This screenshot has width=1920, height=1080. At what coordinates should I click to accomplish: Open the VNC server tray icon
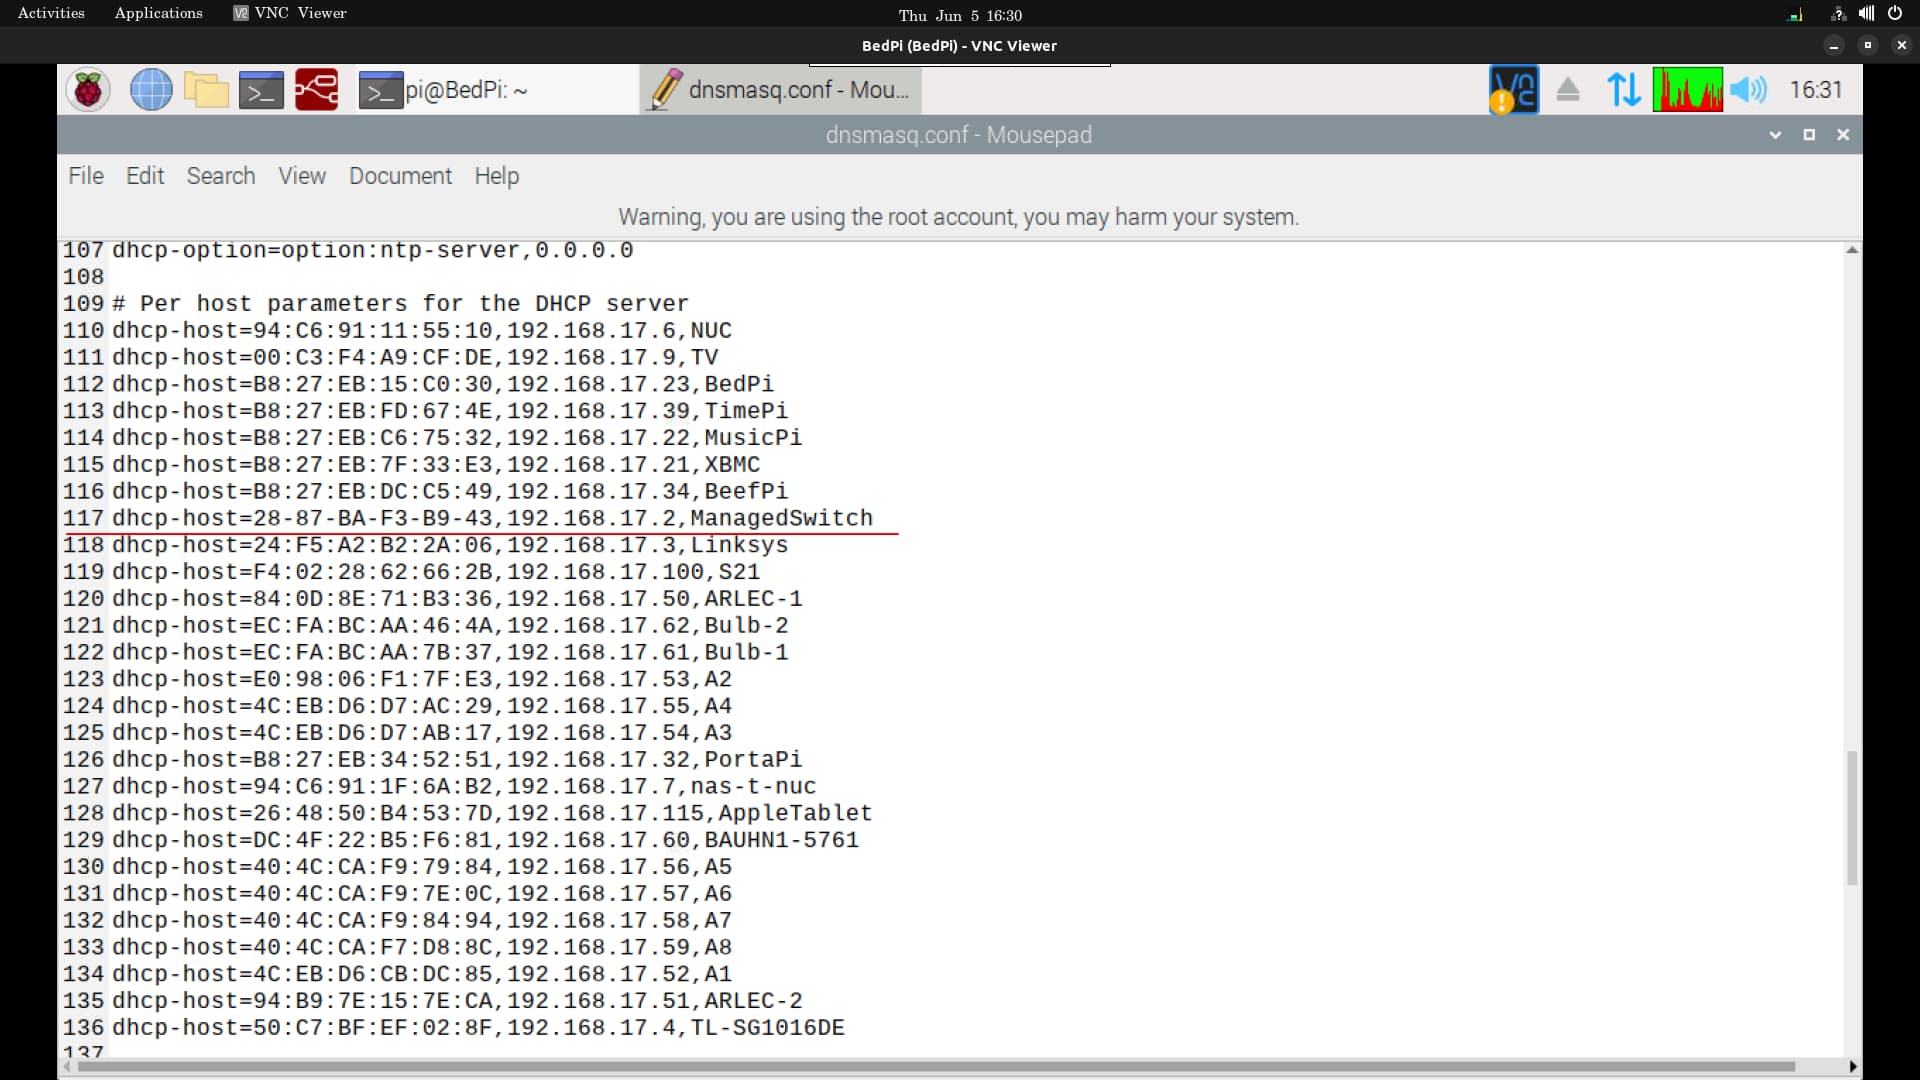(1514, 90)
